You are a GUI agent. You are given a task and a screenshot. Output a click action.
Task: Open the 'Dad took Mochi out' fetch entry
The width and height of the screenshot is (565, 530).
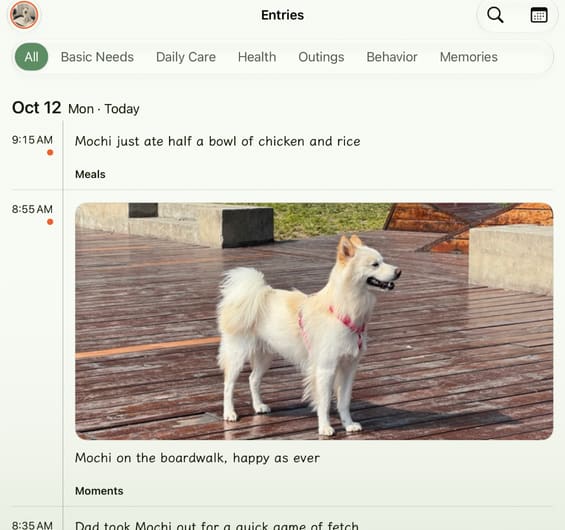[x=217, y=525]
